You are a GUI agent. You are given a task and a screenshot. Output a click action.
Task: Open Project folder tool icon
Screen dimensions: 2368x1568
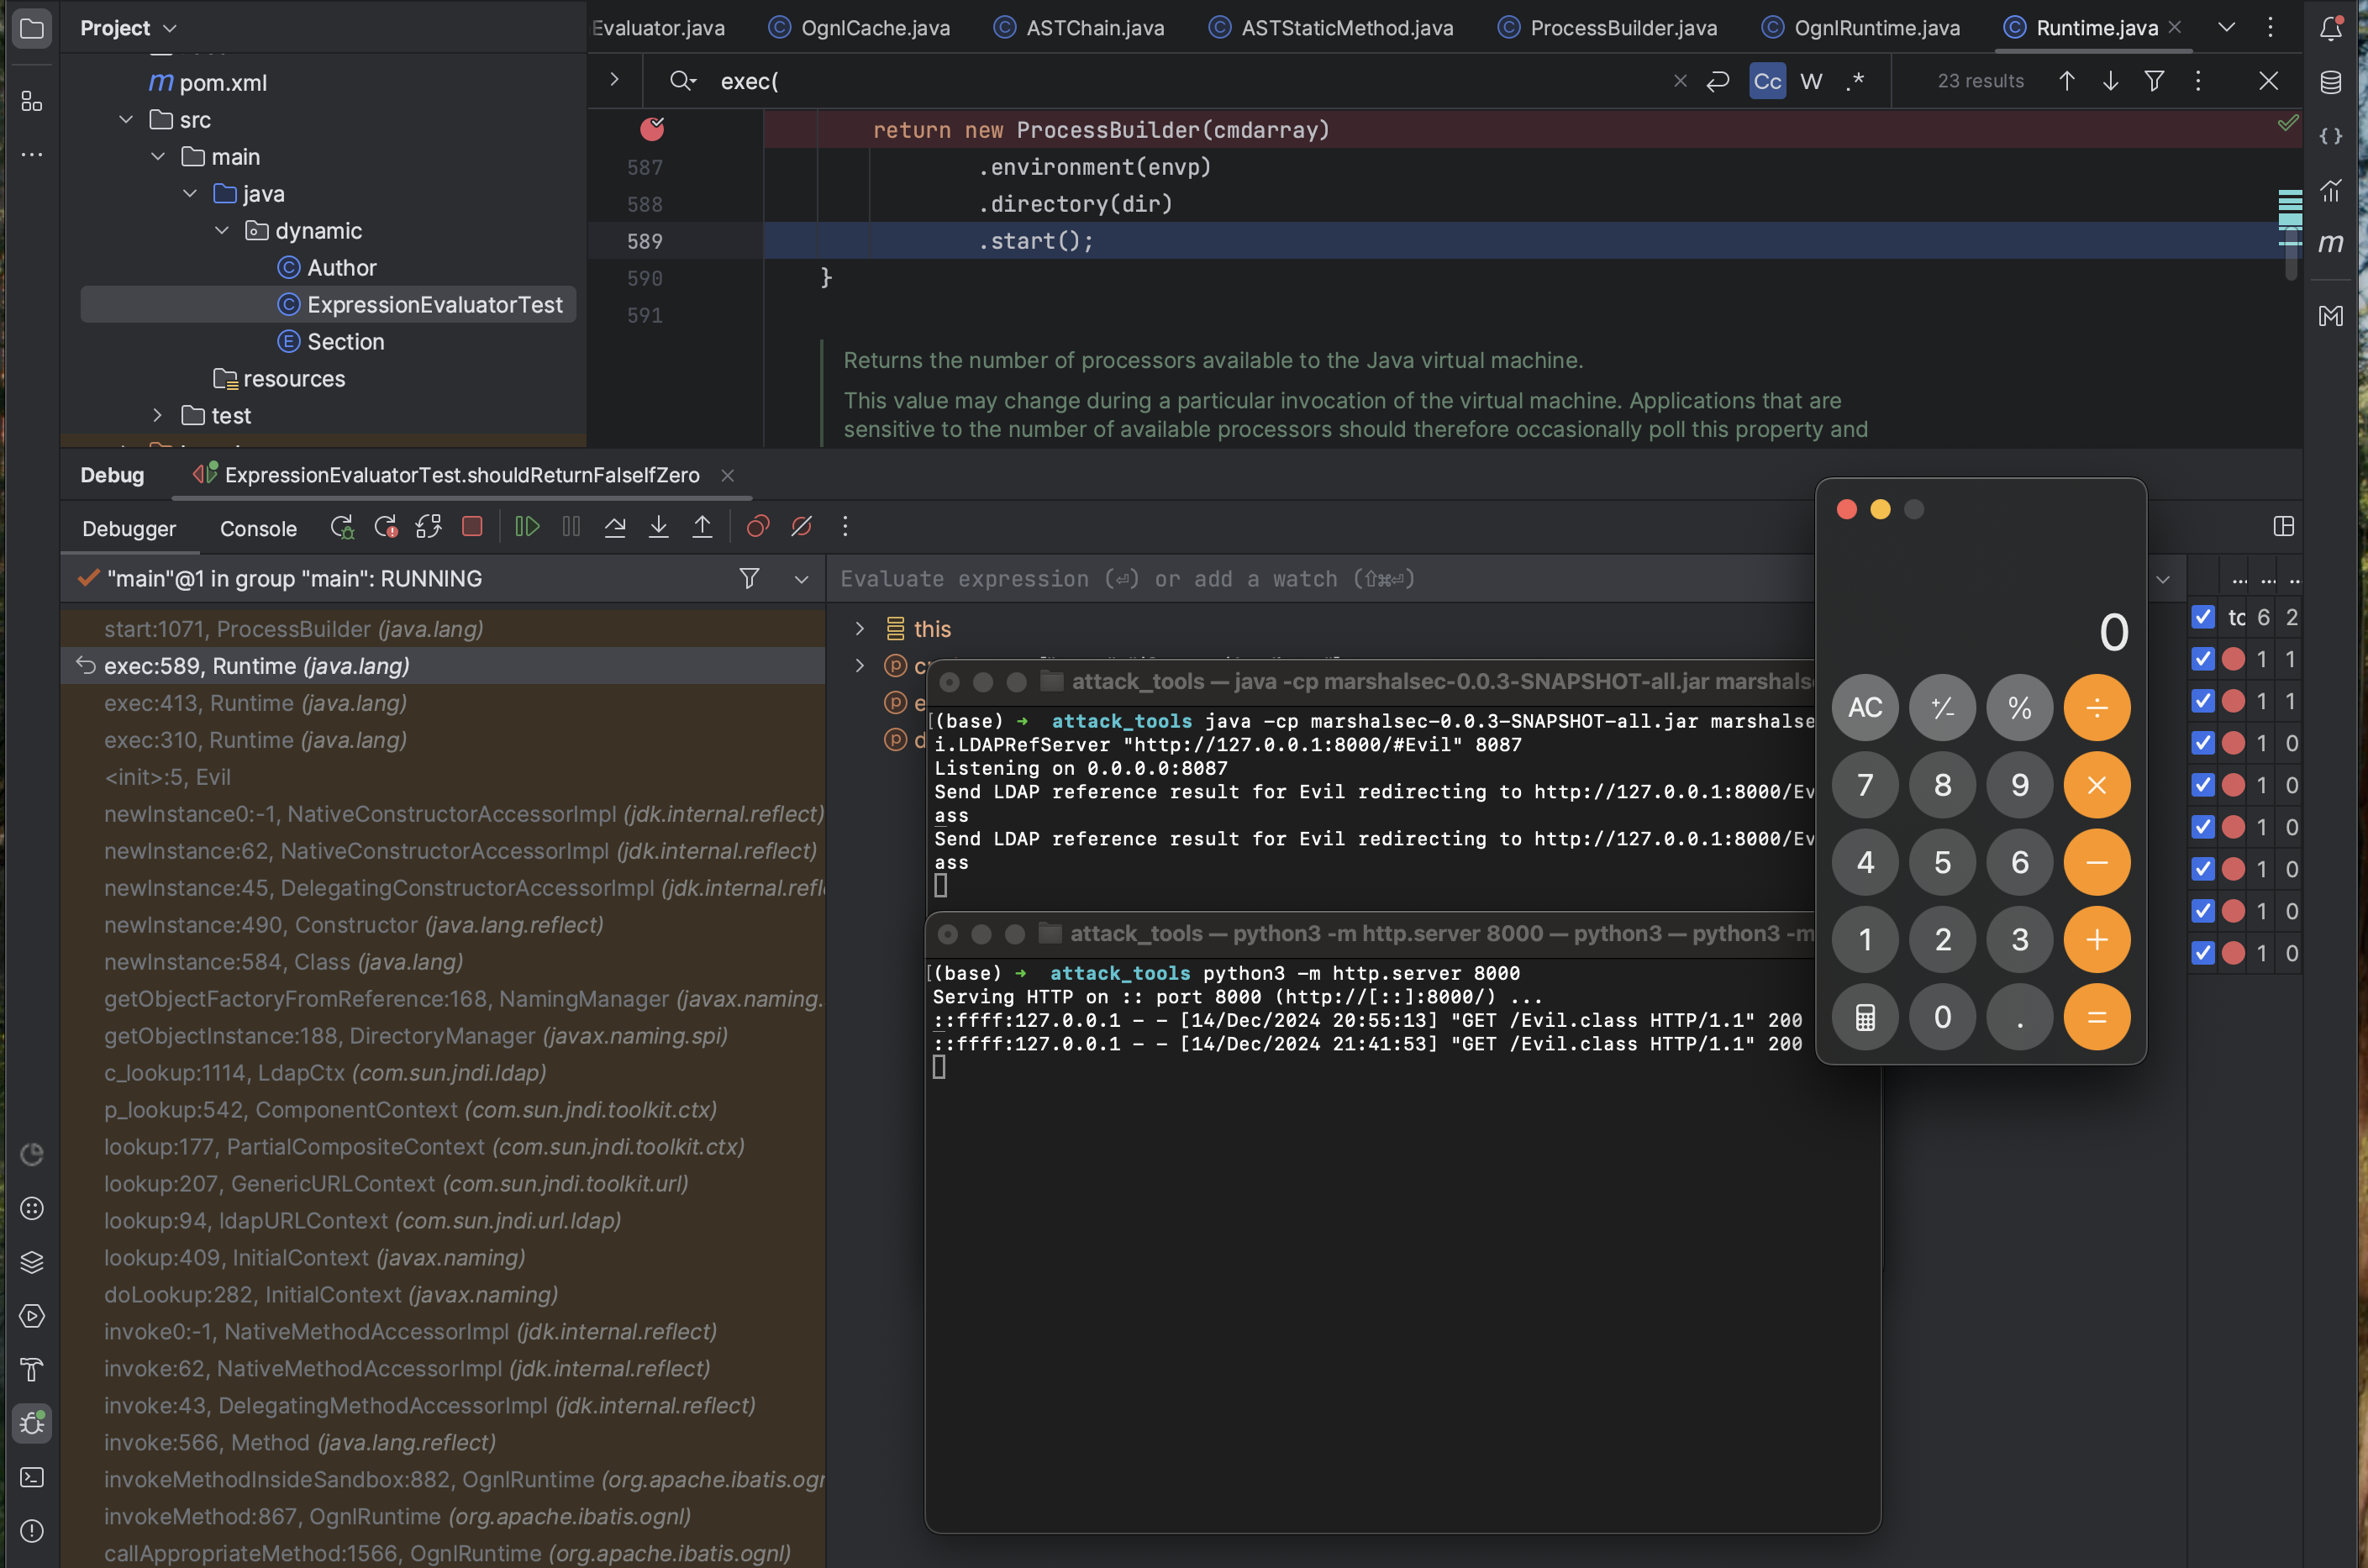click(x=32, y=28)
